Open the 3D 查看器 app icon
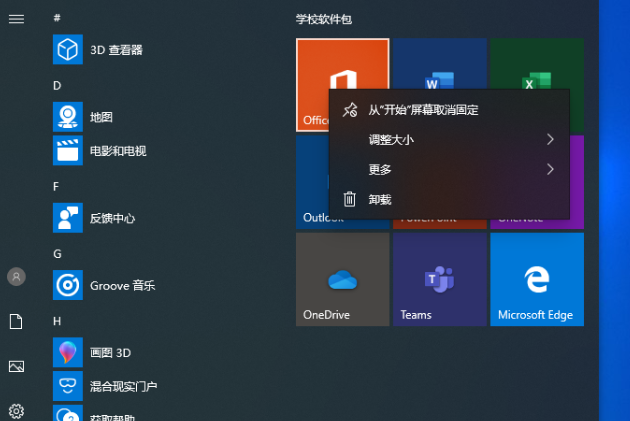Image resolution: width=630 pixels, height=421 pixels. tap(68, 49)
